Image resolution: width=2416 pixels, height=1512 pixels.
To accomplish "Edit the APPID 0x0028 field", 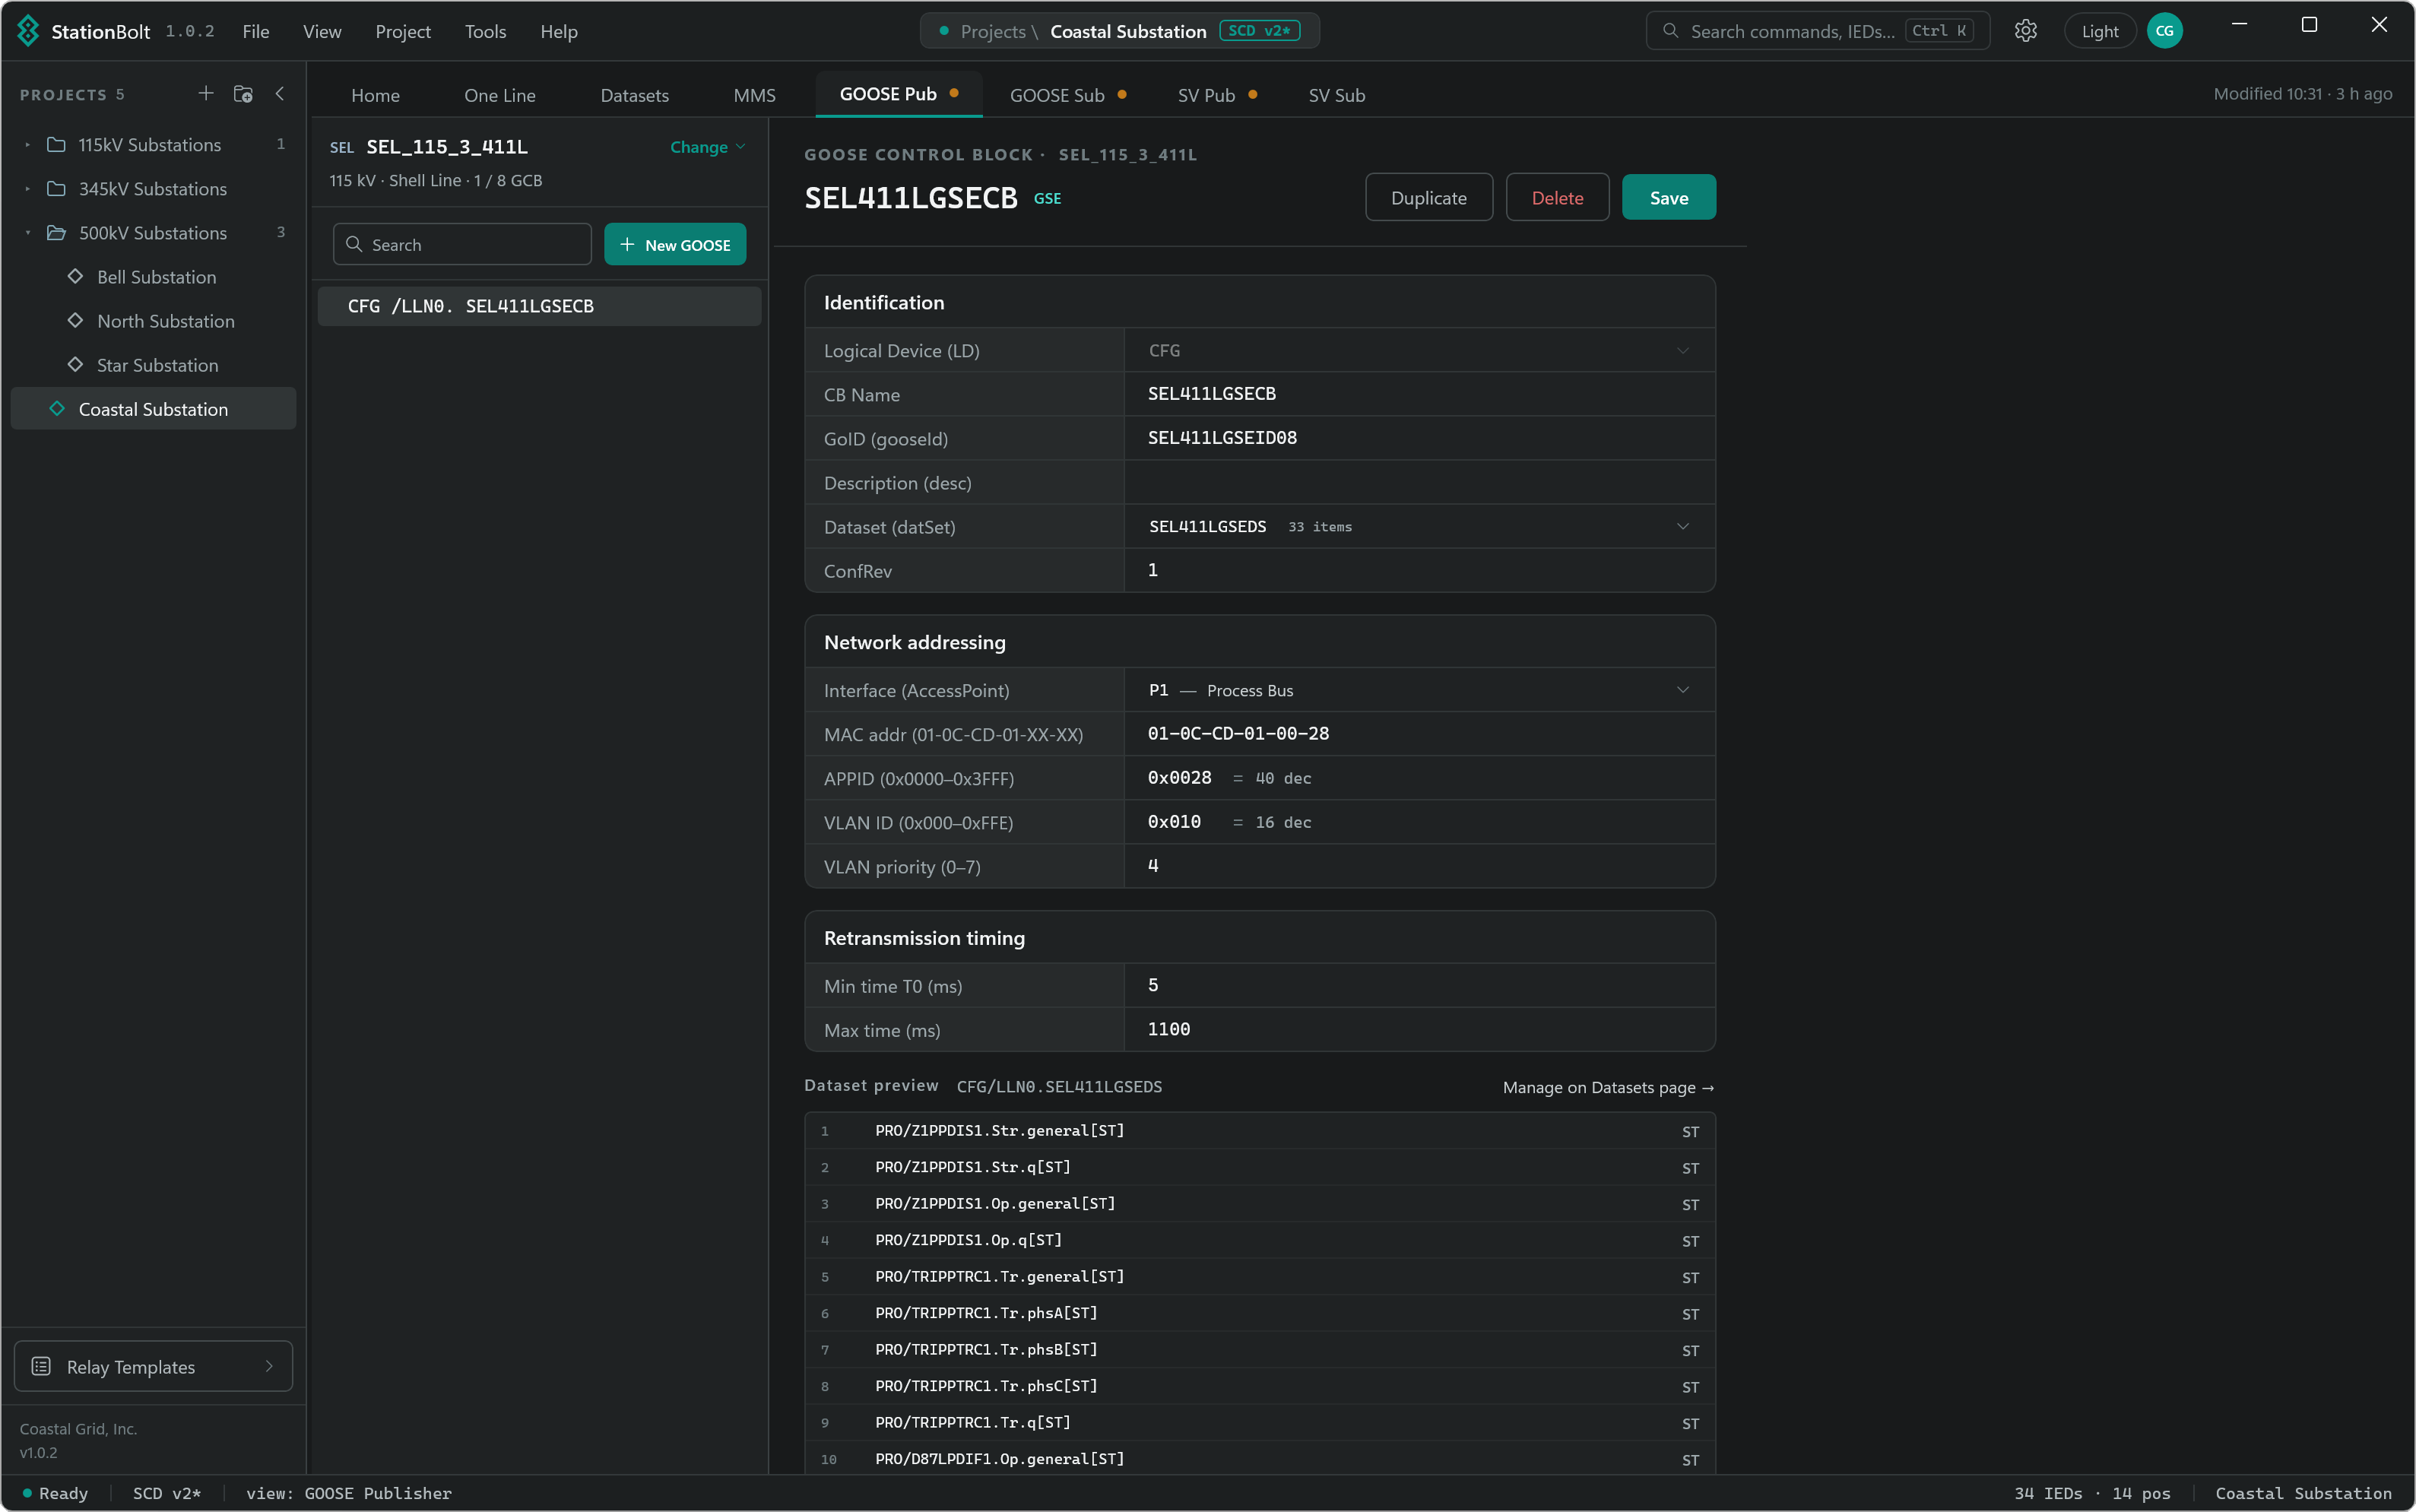I will coord(1420,778).
